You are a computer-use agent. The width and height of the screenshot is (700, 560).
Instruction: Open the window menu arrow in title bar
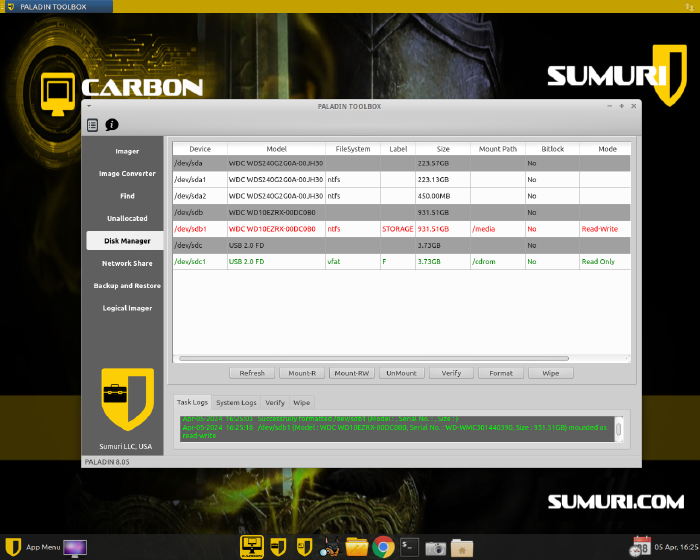pyautogui.click(x=89, y=106)
